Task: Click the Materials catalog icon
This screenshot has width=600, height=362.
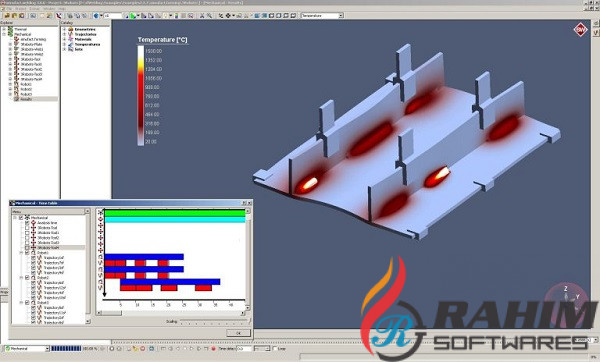Action: (70, 39)
